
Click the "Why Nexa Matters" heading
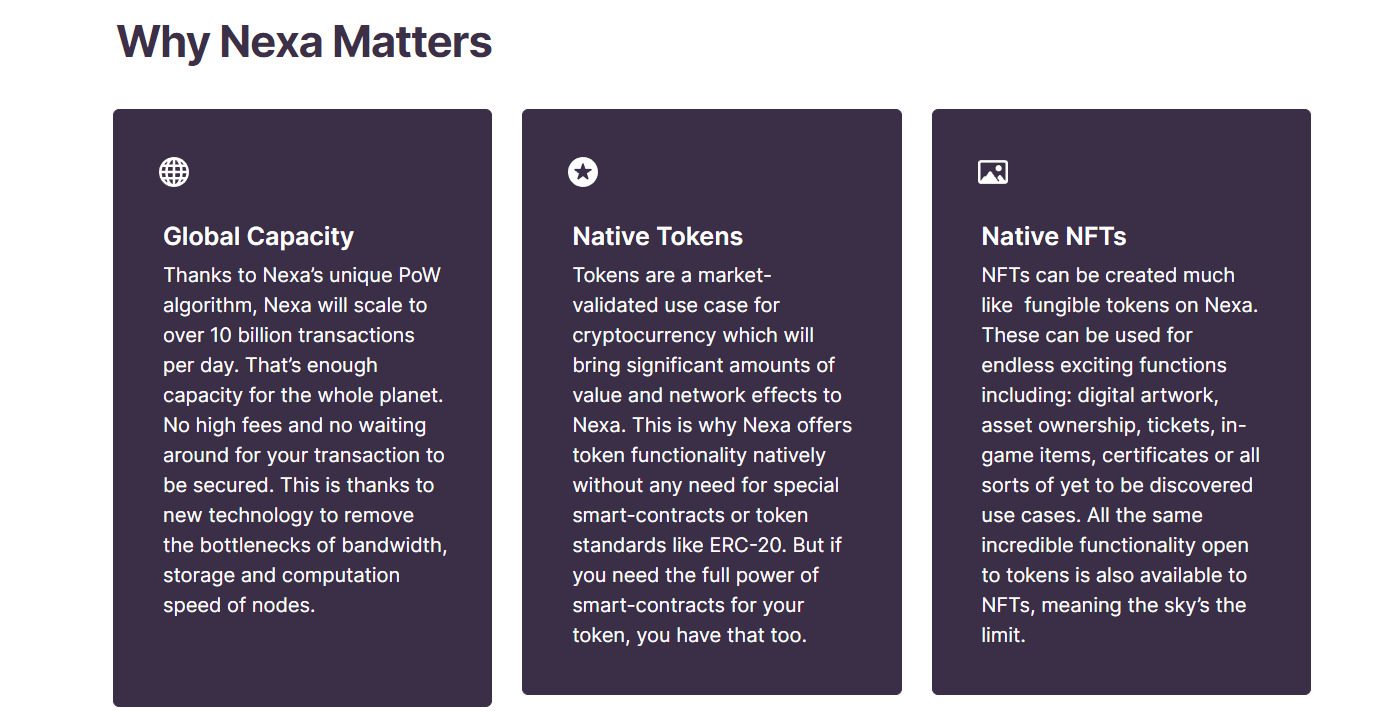[x=304, y=43]
